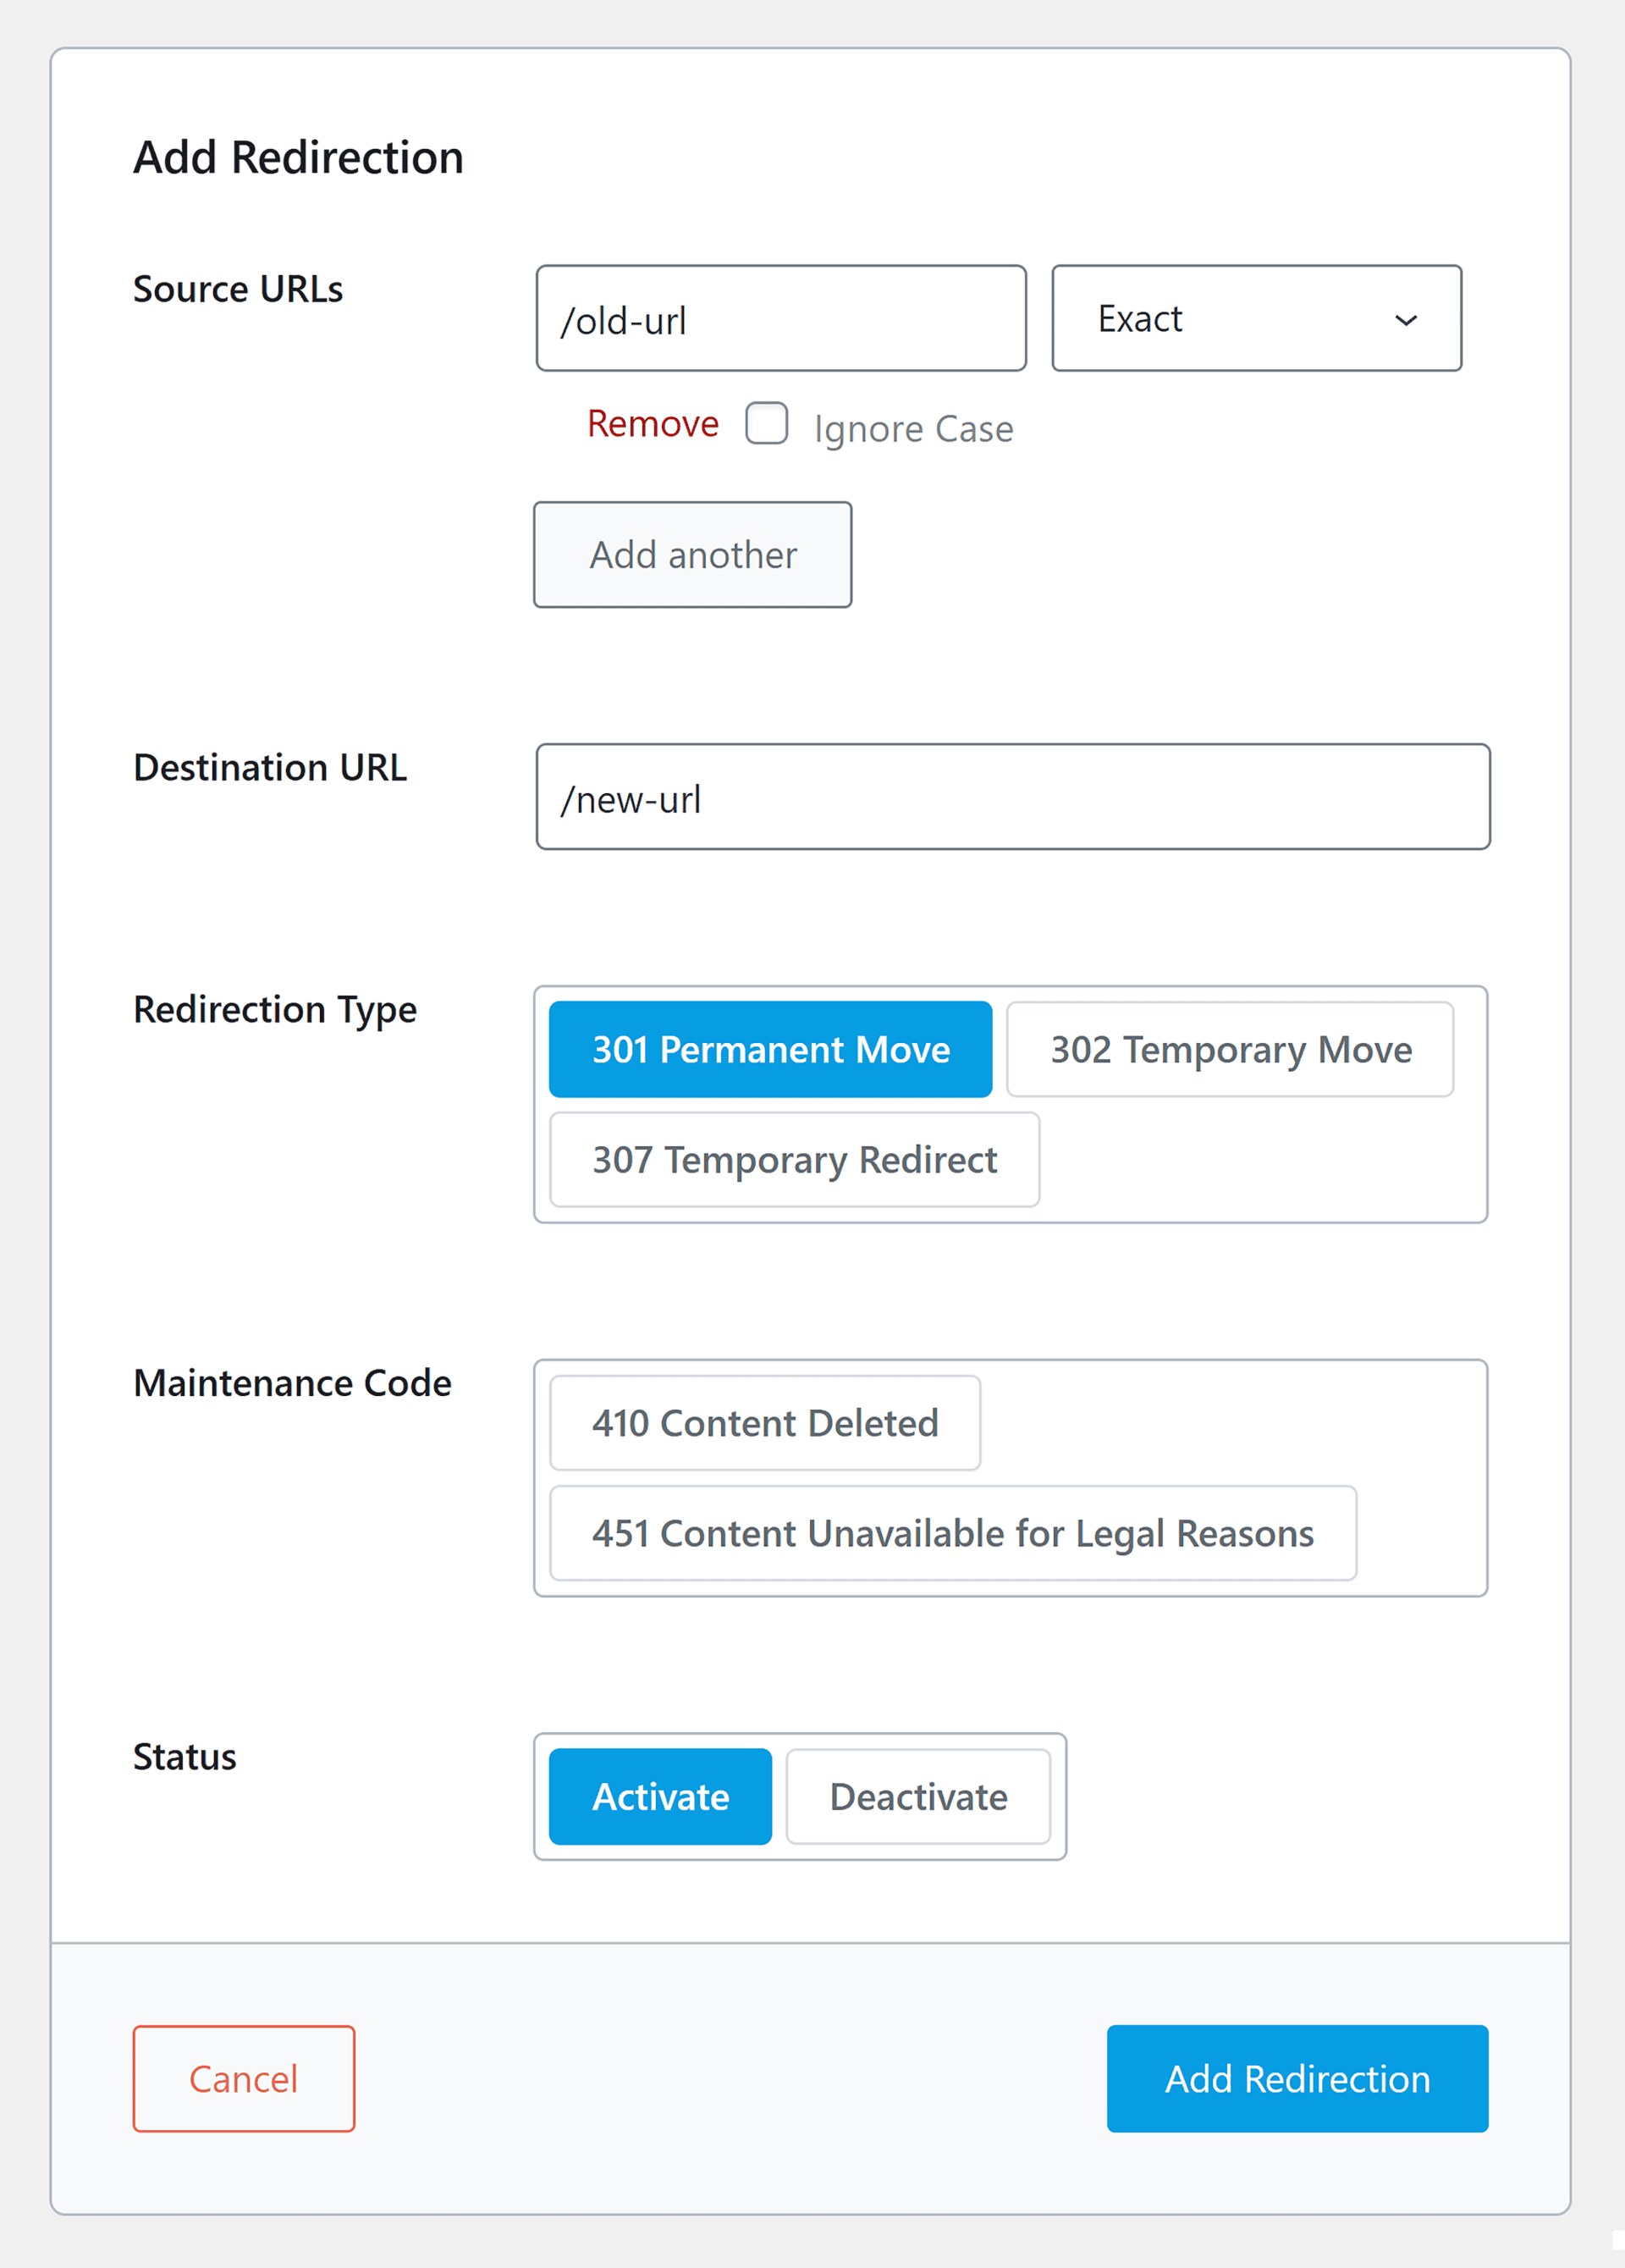This screenshot has height=2268, width=1625.
Task: Click into the /new-url destination field
Action: click(x=1012, y=797)
